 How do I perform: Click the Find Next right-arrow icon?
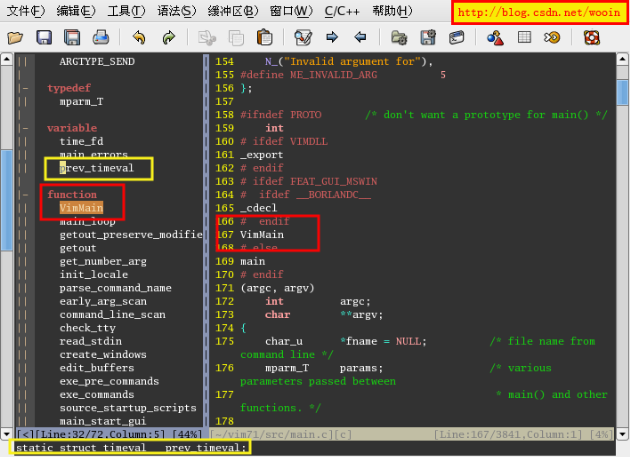[x=332, y=38]
